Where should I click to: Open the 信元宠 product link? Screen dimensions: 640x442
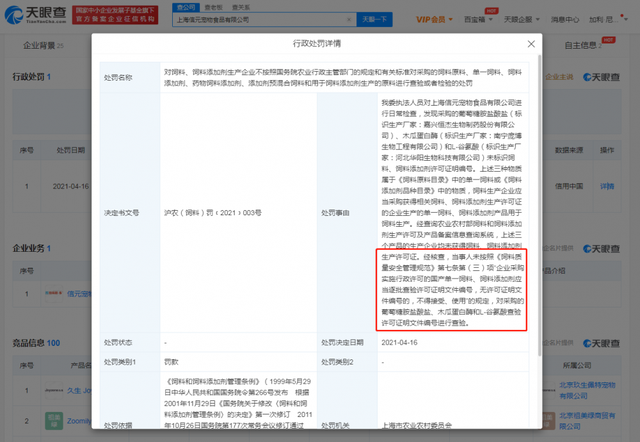[79, 293]
